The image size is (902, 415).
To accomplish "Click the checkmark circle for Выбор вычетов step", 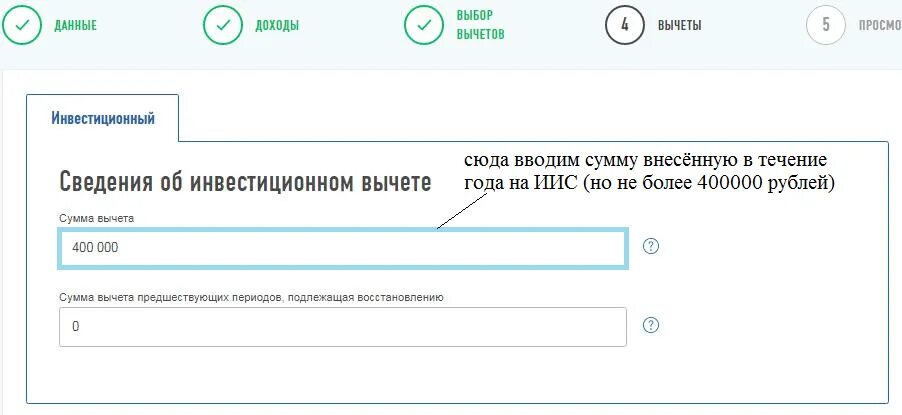I will click(424, 25).
